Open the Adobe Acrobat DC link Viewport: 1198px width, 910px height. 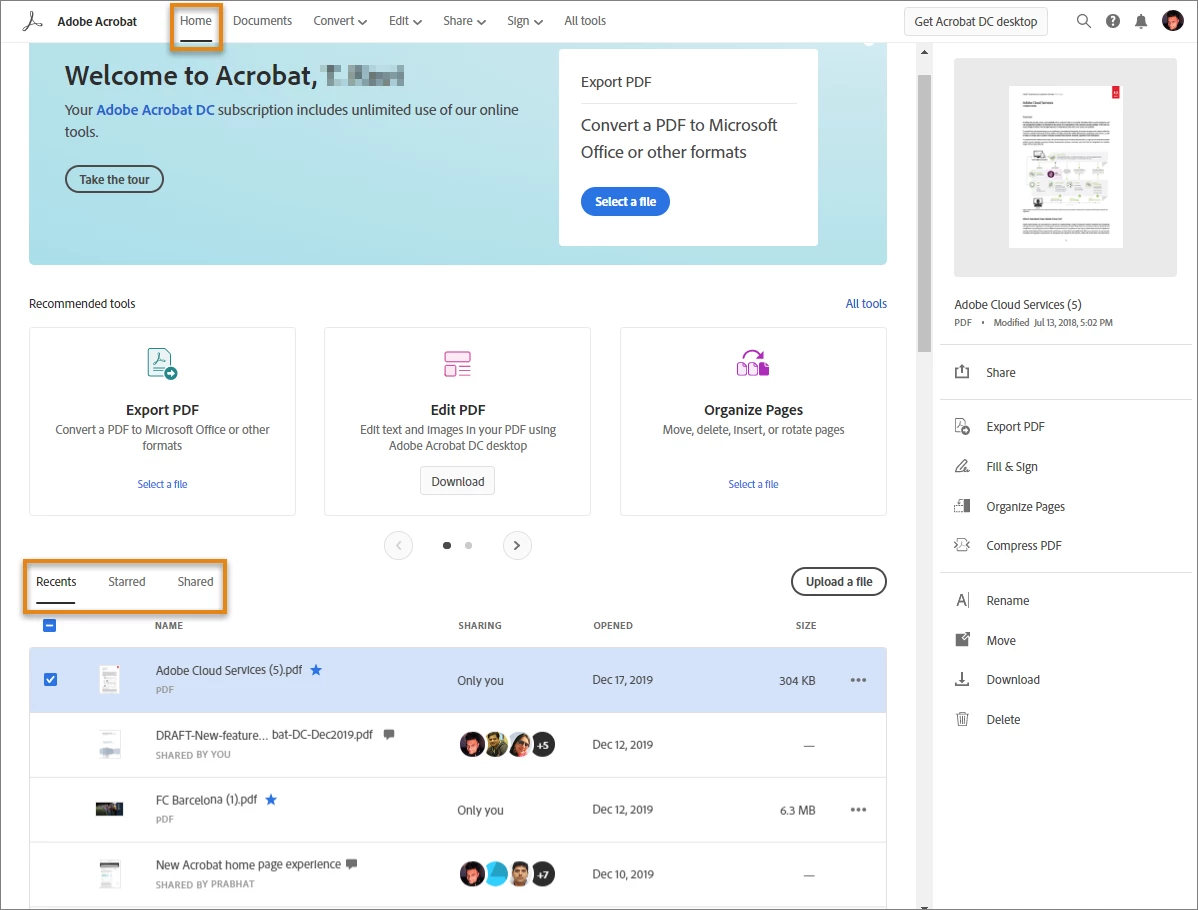(155, 110)
